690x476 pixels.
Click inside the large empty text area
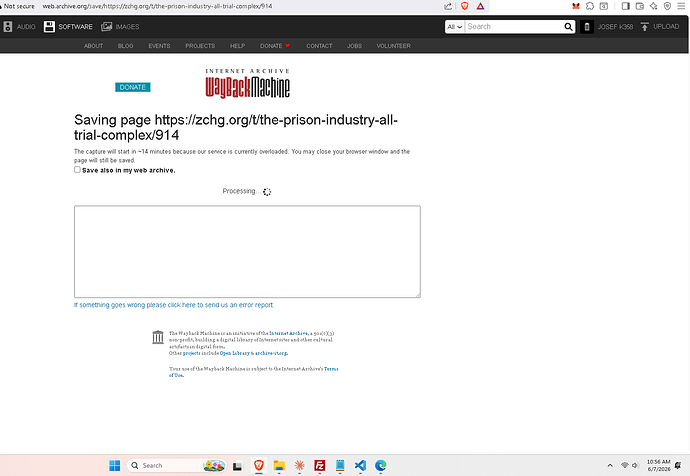(247, 252)
